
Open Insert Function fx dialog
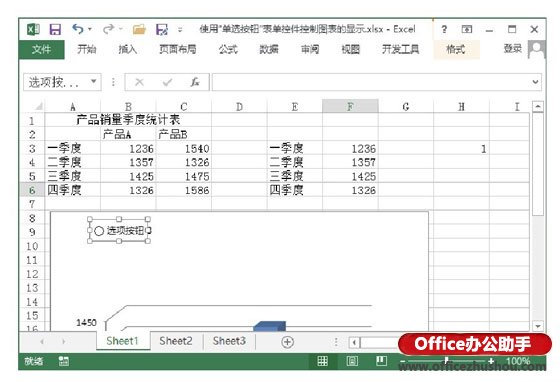195,82
